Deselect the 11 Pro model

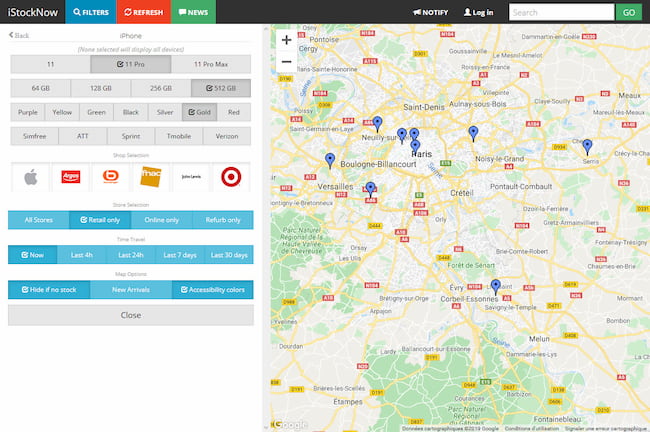click(131, 64)
